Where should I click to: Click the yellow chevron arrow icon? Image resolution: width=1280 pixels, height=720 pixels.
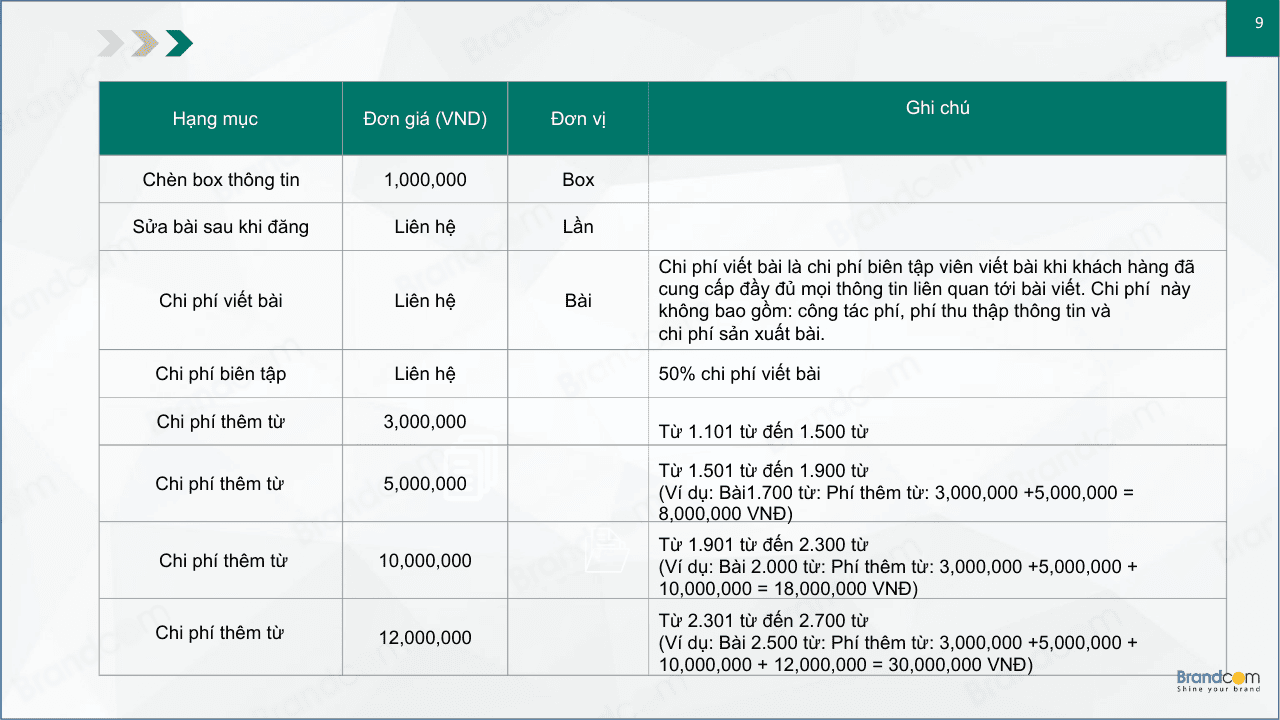click(145, 44)
